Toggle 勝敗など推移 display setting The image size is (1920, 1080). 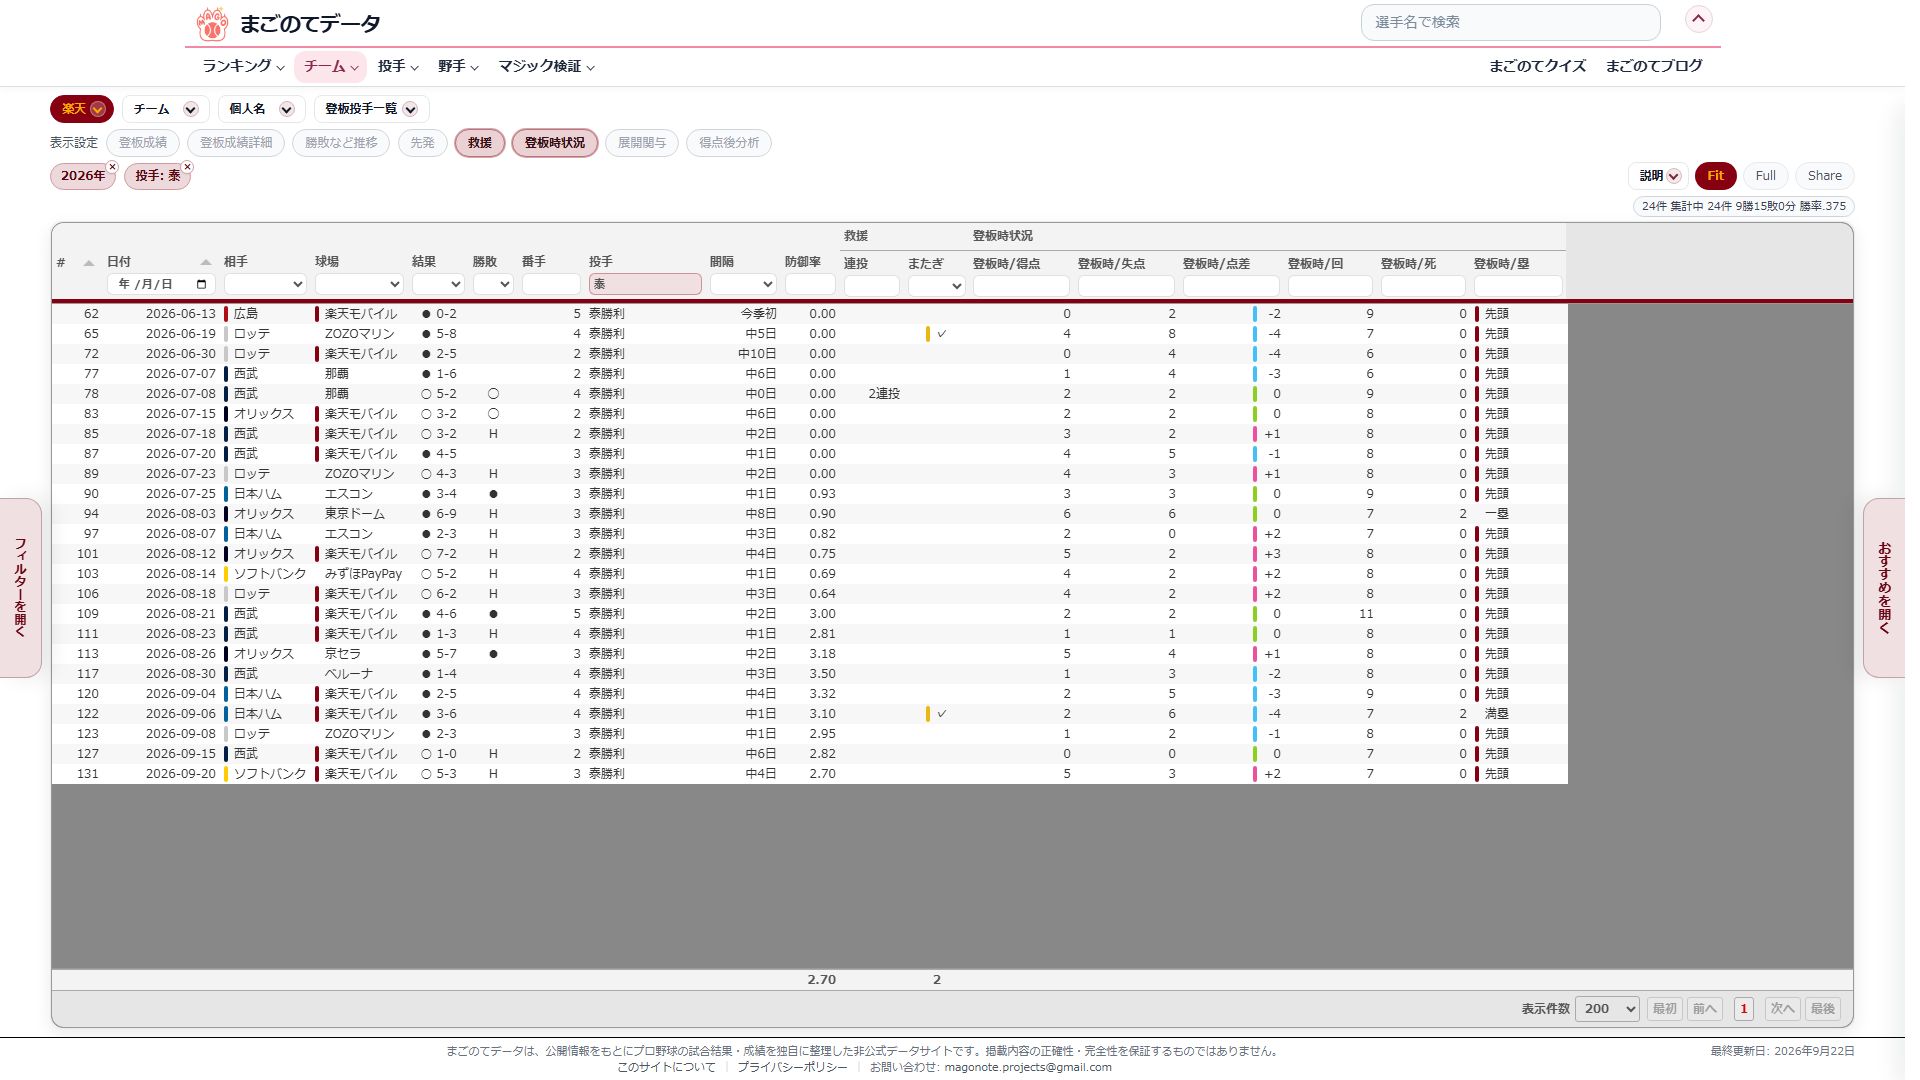pyautogui.click(x=341, y=143)
